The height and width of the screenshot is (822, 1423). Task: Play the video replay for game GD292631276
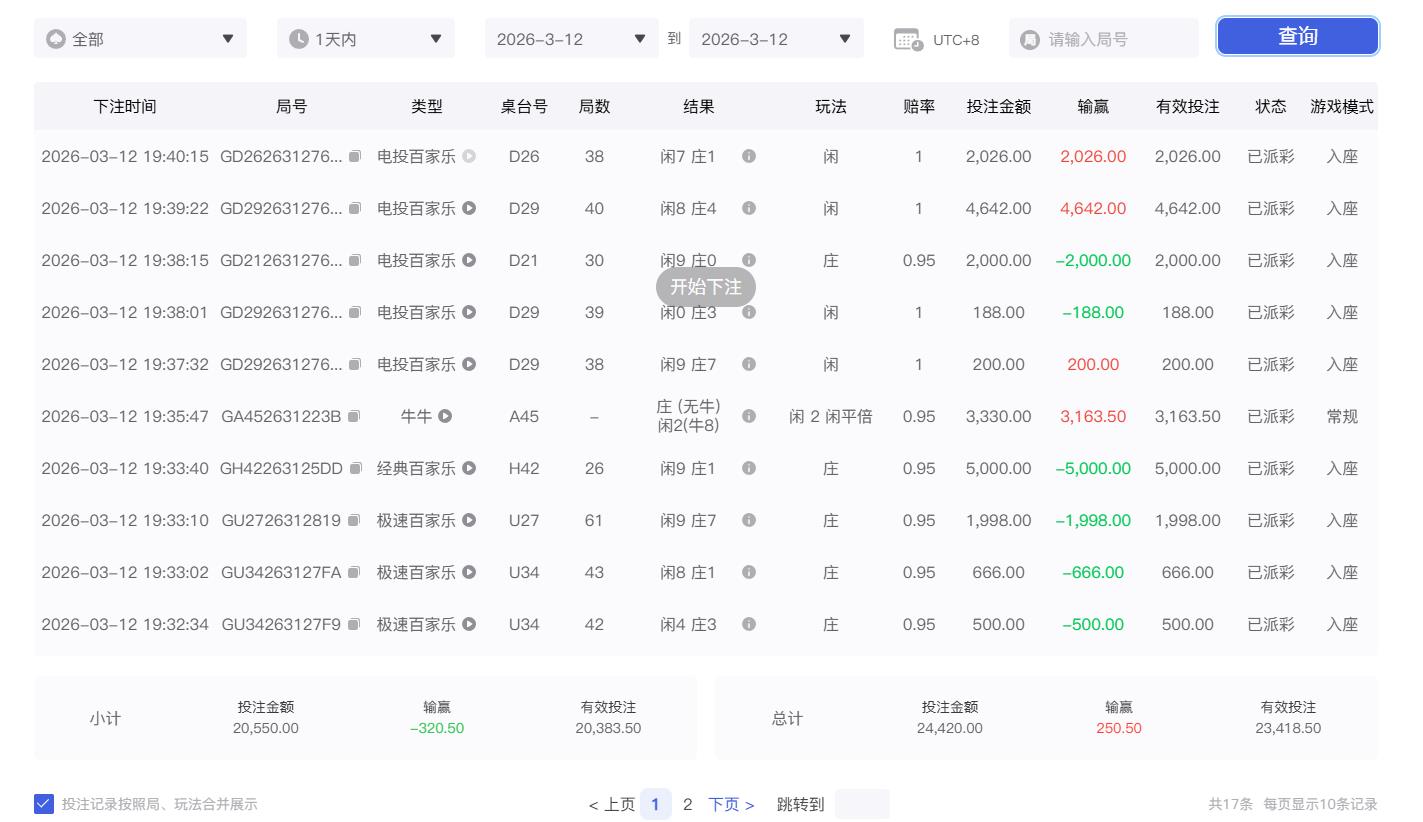tap(467, 208)
